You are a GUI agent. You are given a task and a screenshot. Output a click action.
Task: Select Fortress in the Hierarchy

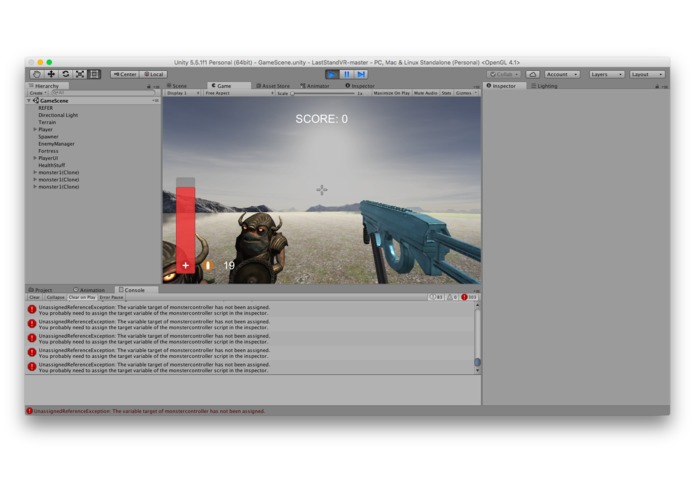pos(48,151)
